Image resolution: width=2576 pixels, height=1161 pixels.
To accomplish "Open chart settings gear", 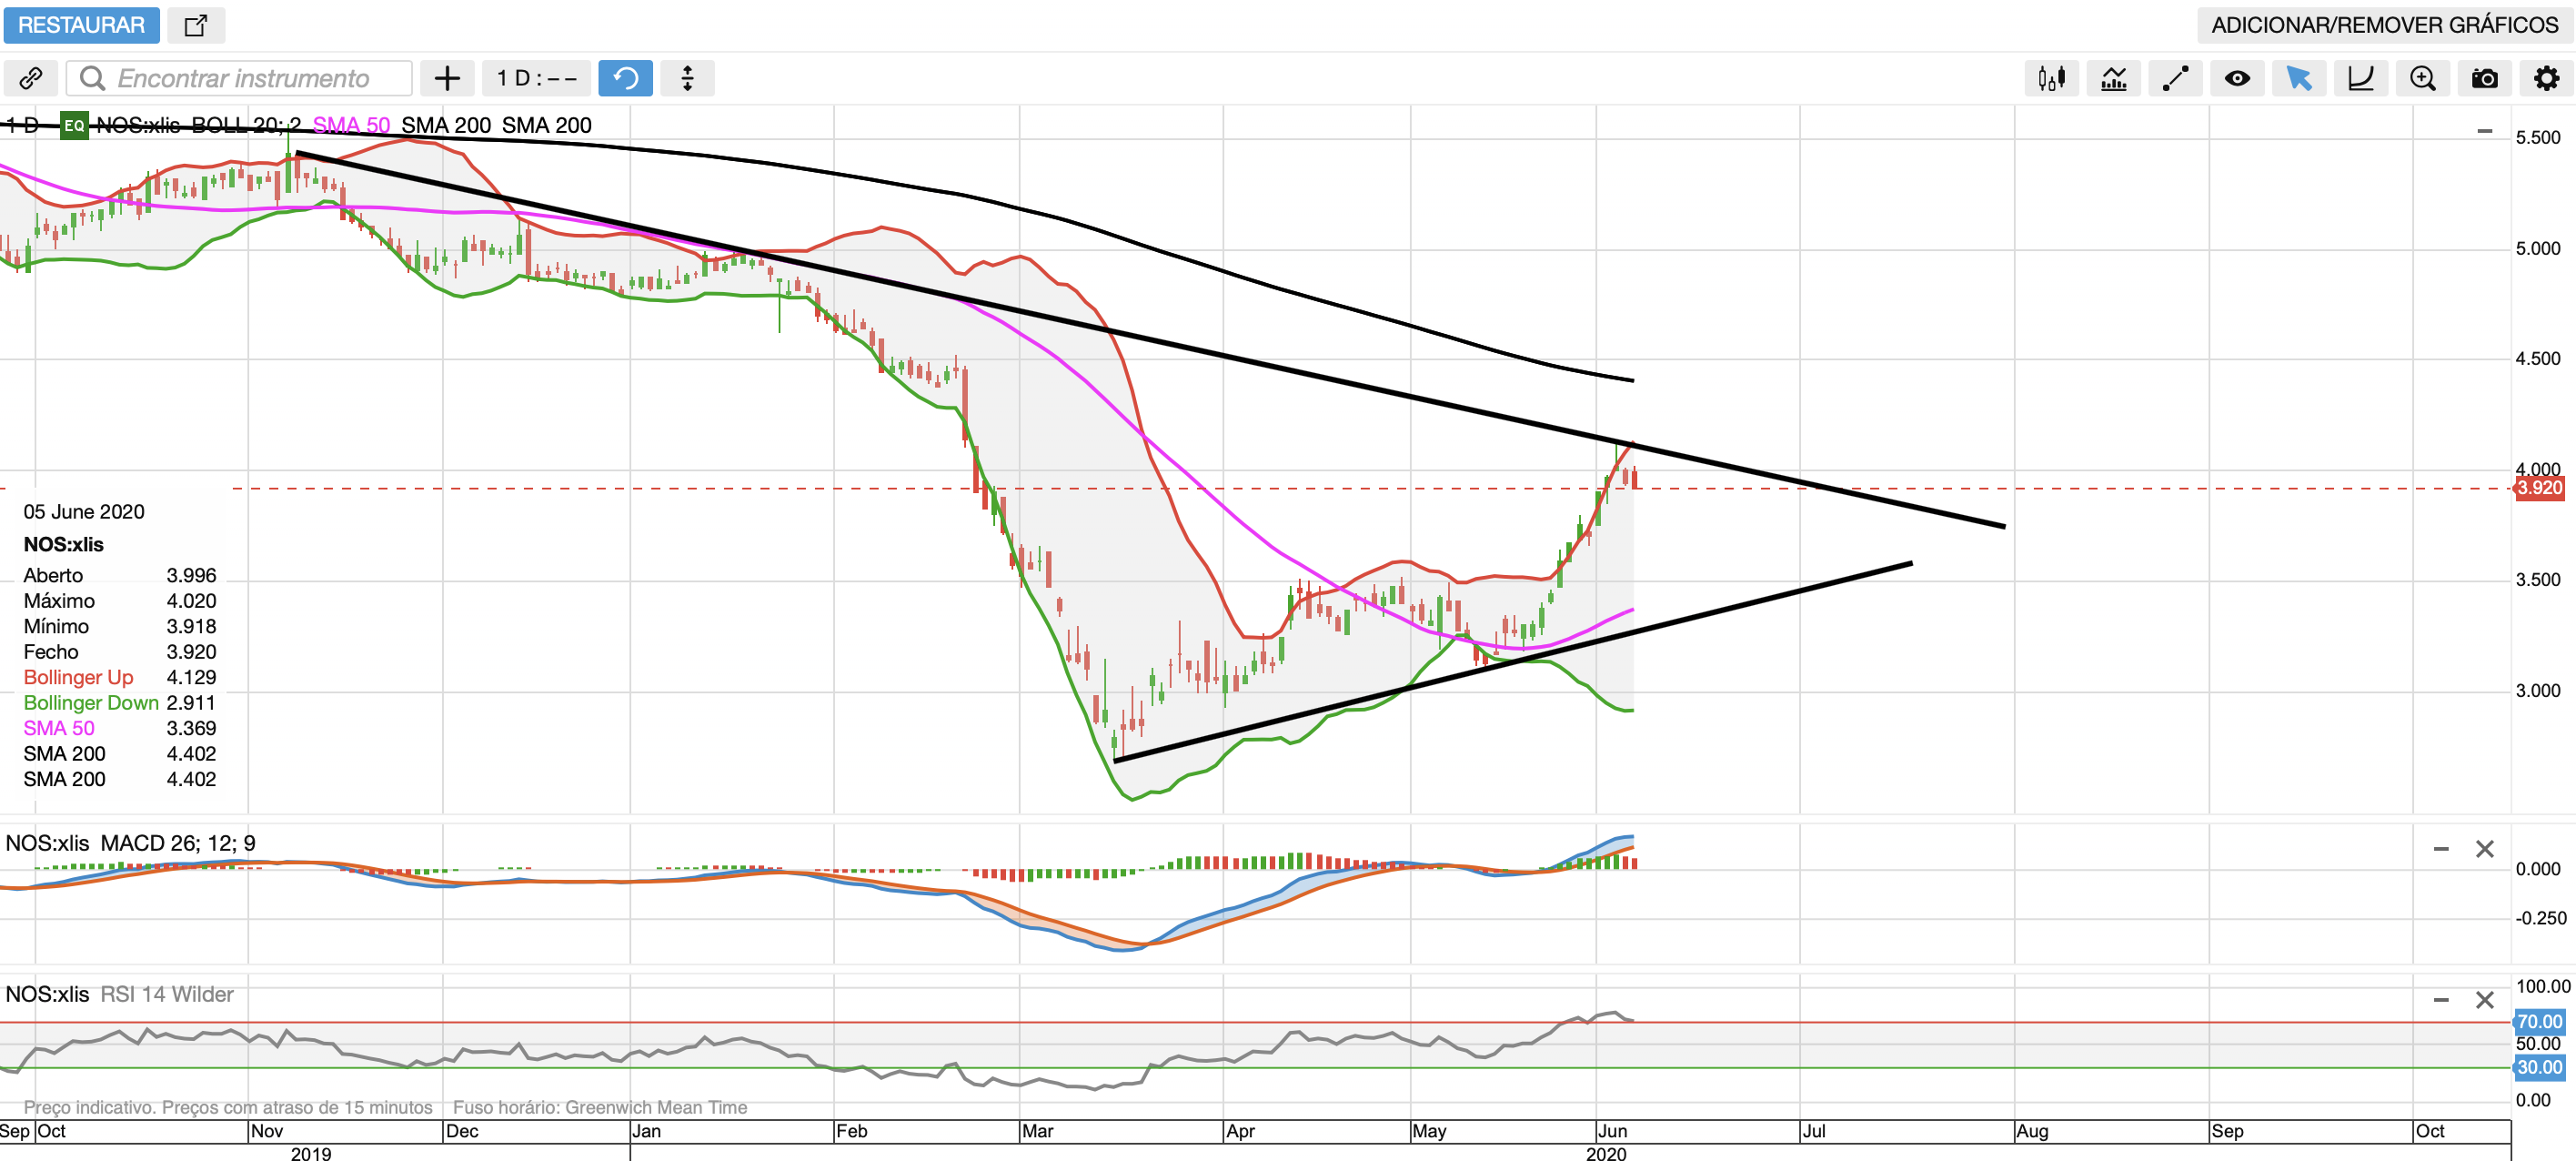I will pyautogui.click(x=2546, y=78).
